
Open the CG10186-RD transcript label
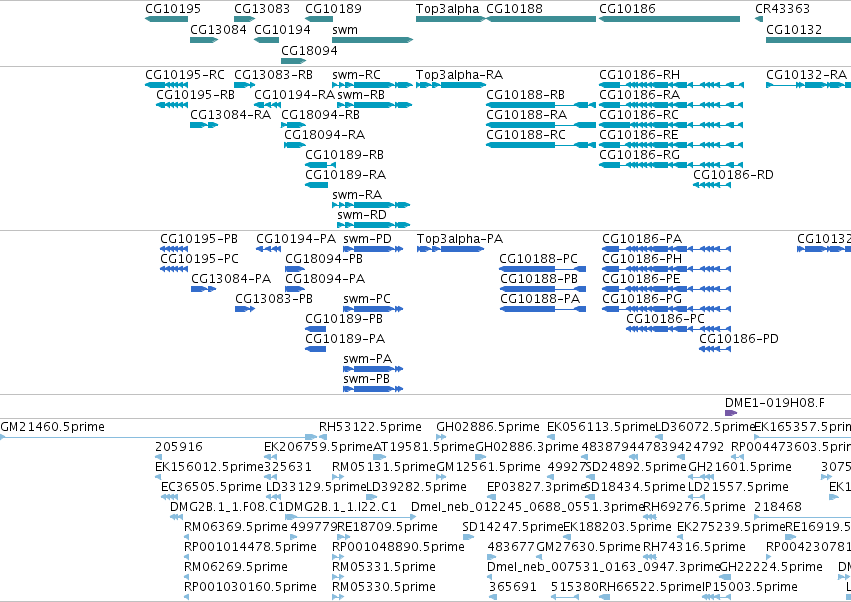click(x=733, y=175)
